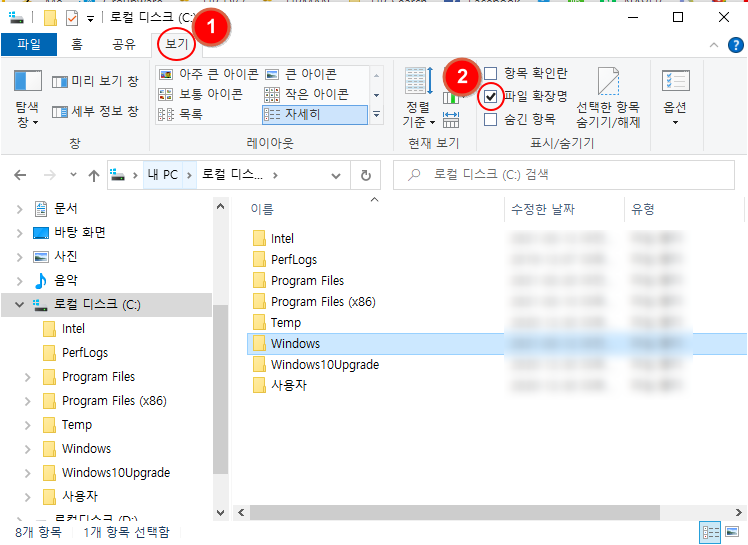Collapse the ribbon with the caret
The image size is (748, 545).
point(714,45)
